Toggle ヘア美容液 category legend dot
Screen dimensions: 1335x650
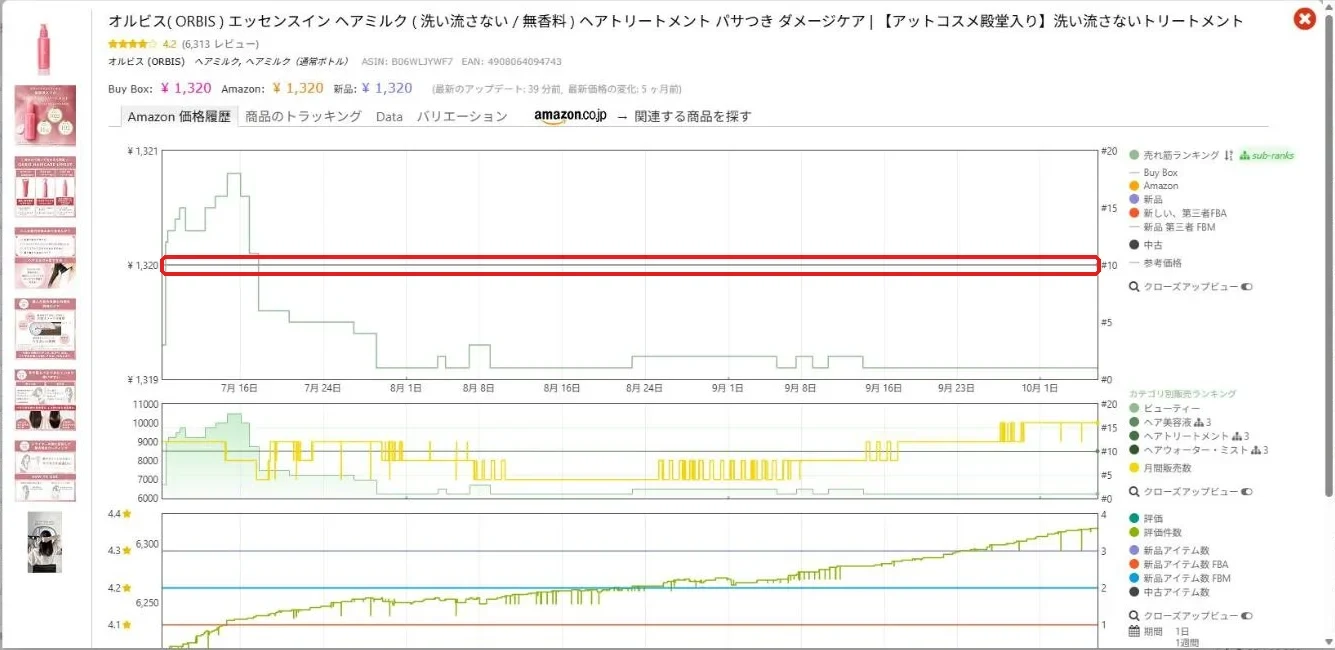point(1134,422)
